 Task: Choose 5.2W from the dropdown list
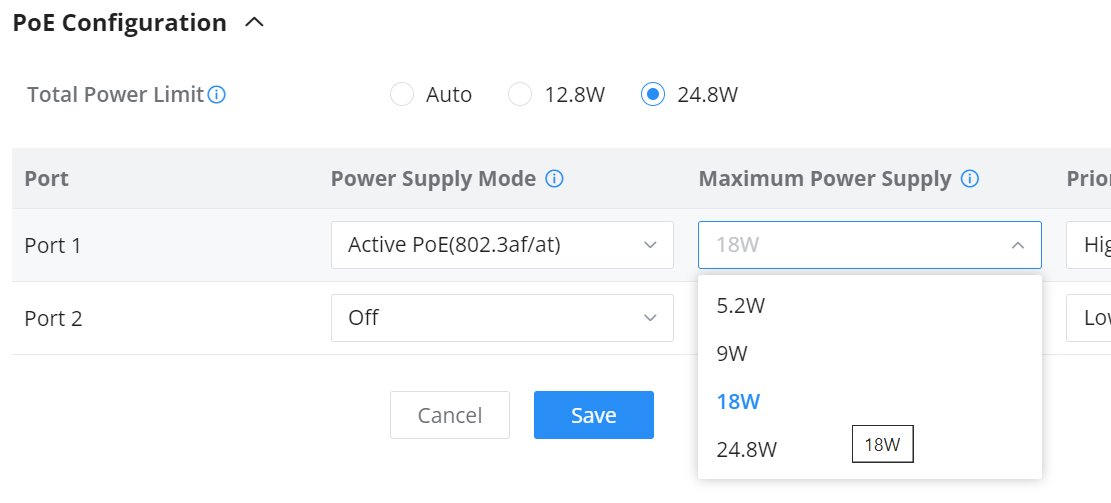pyautogui.click(x=741, y=306)
